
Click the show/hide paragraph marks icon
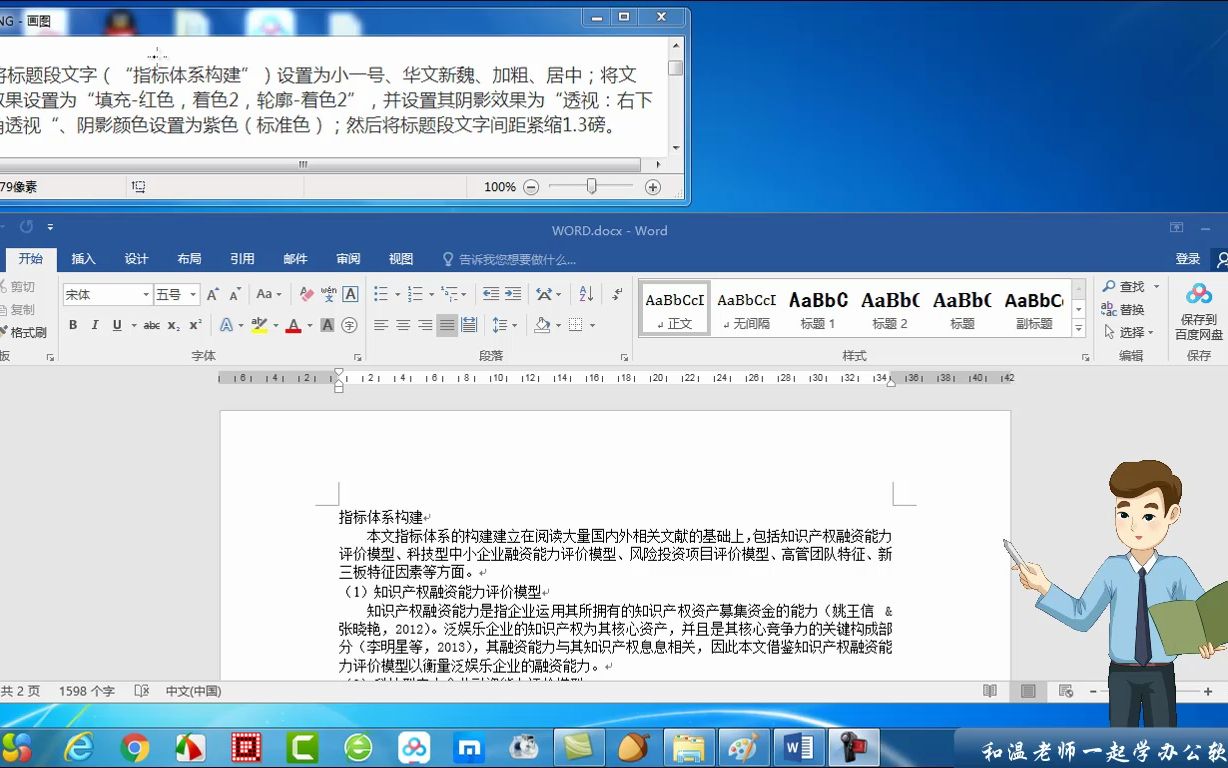[x=616, y=294]
